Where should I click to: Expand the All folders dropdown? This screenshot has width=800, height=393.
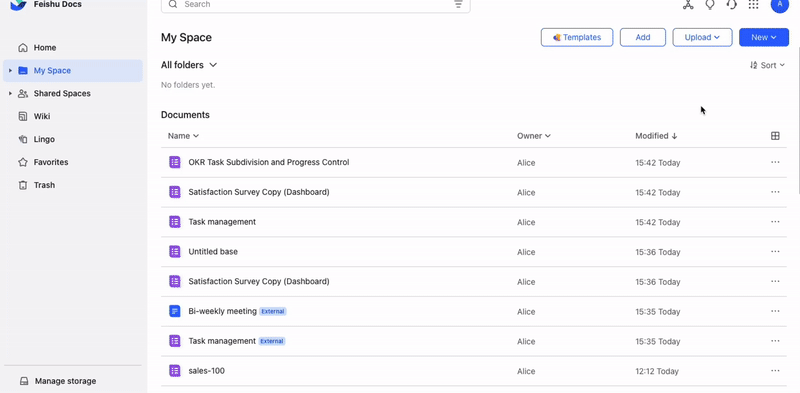click(189, 65)
